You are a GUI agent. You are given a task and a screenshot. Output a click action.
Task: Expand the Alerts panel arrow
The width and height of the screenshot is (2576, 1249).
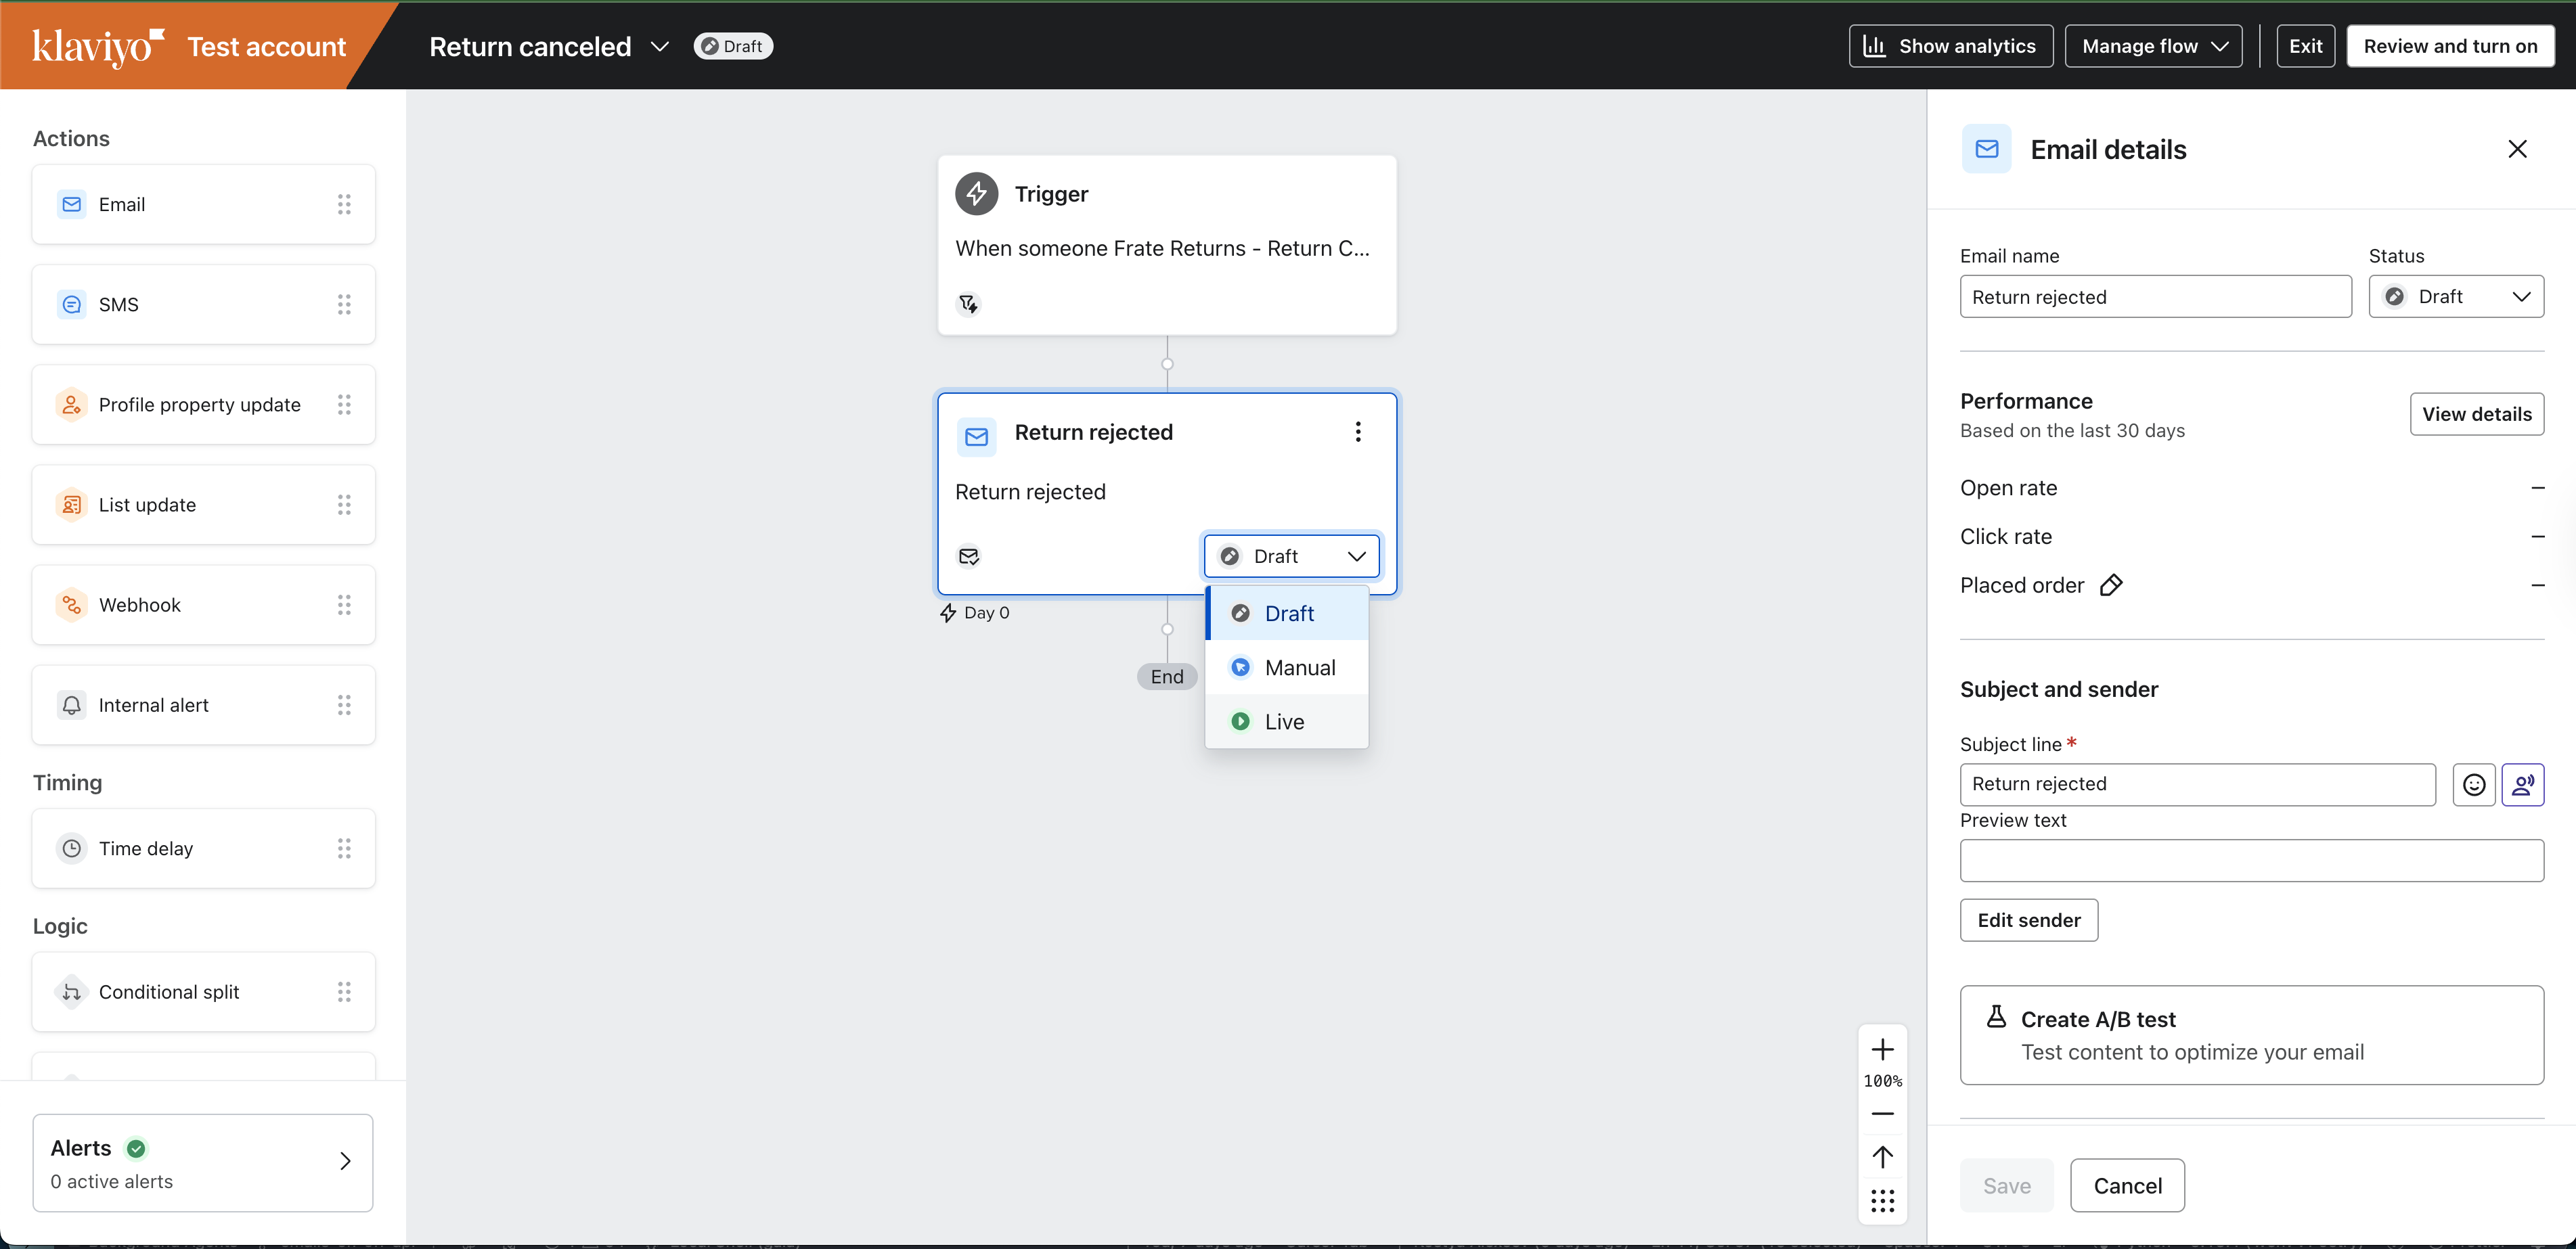coord(345,1161)
